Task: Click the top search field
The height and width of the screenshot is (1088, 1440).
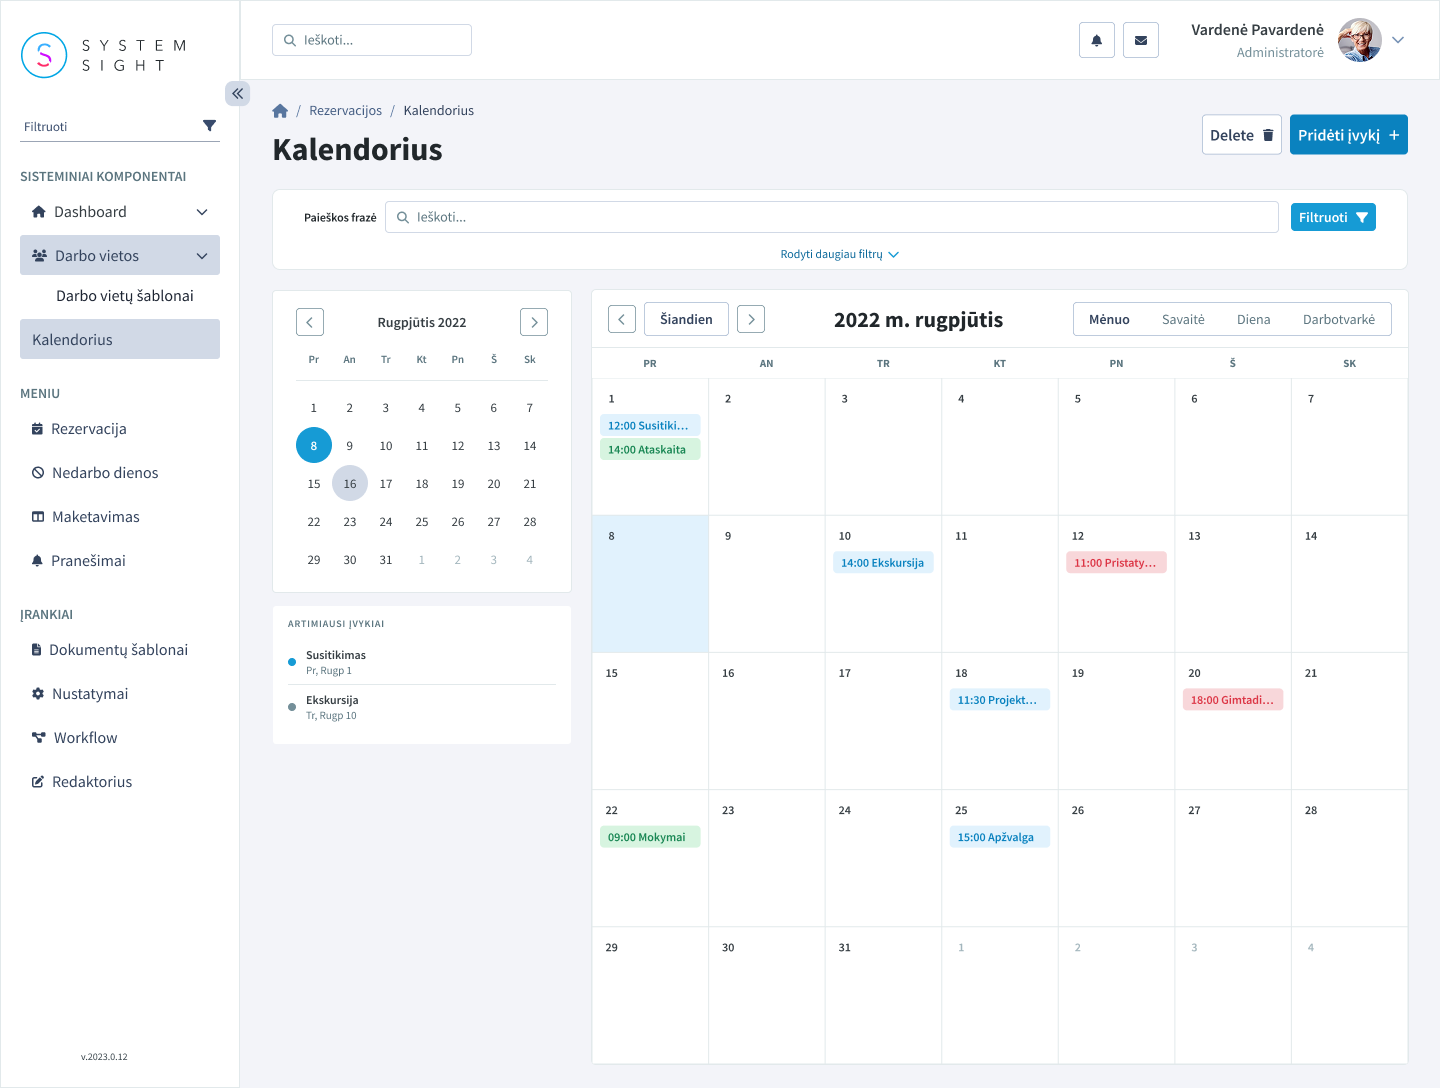Action: point(372,40)
